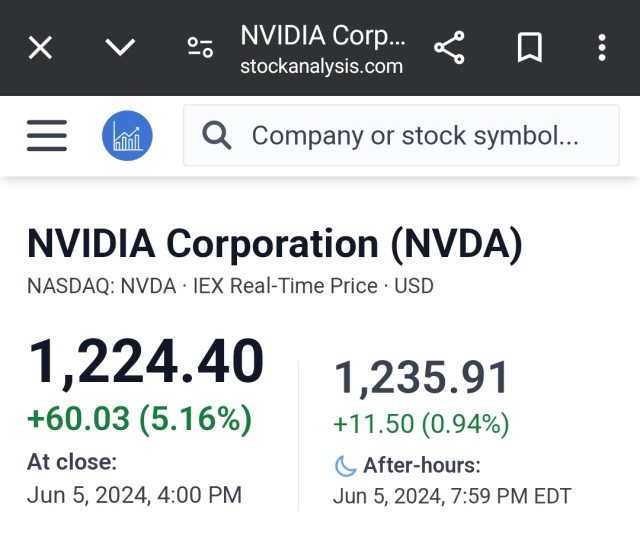The height and width of the screenshot is (536, 640).
Task: Tap the NVIDIA Corp page title
Action: (x=323, y=36)
